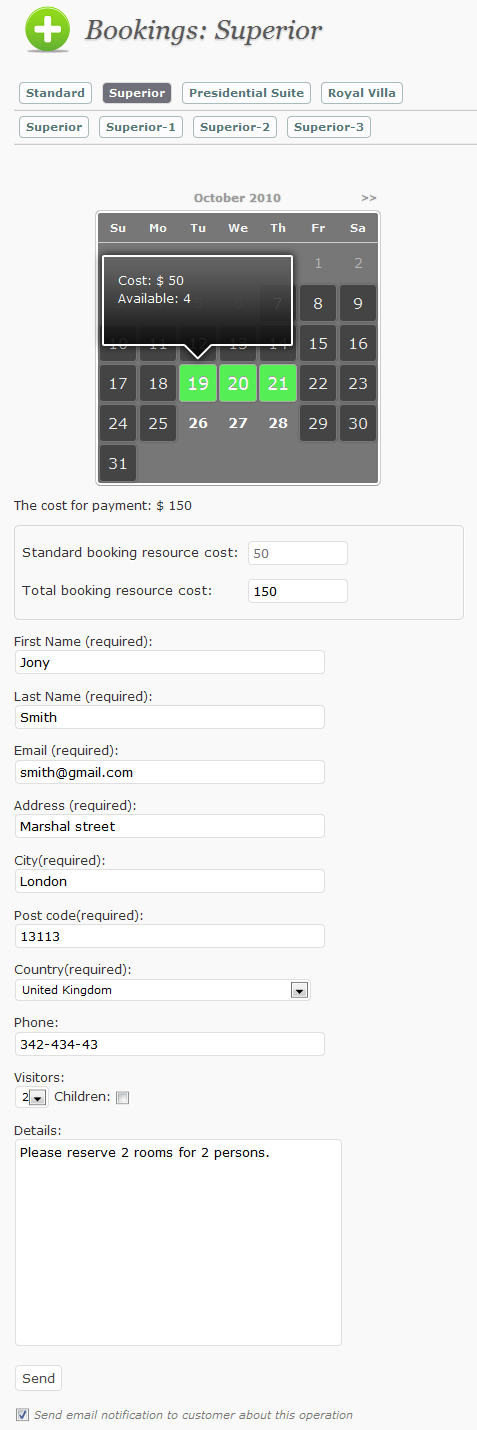Tick the Children checkbox

pos(122,1098)
